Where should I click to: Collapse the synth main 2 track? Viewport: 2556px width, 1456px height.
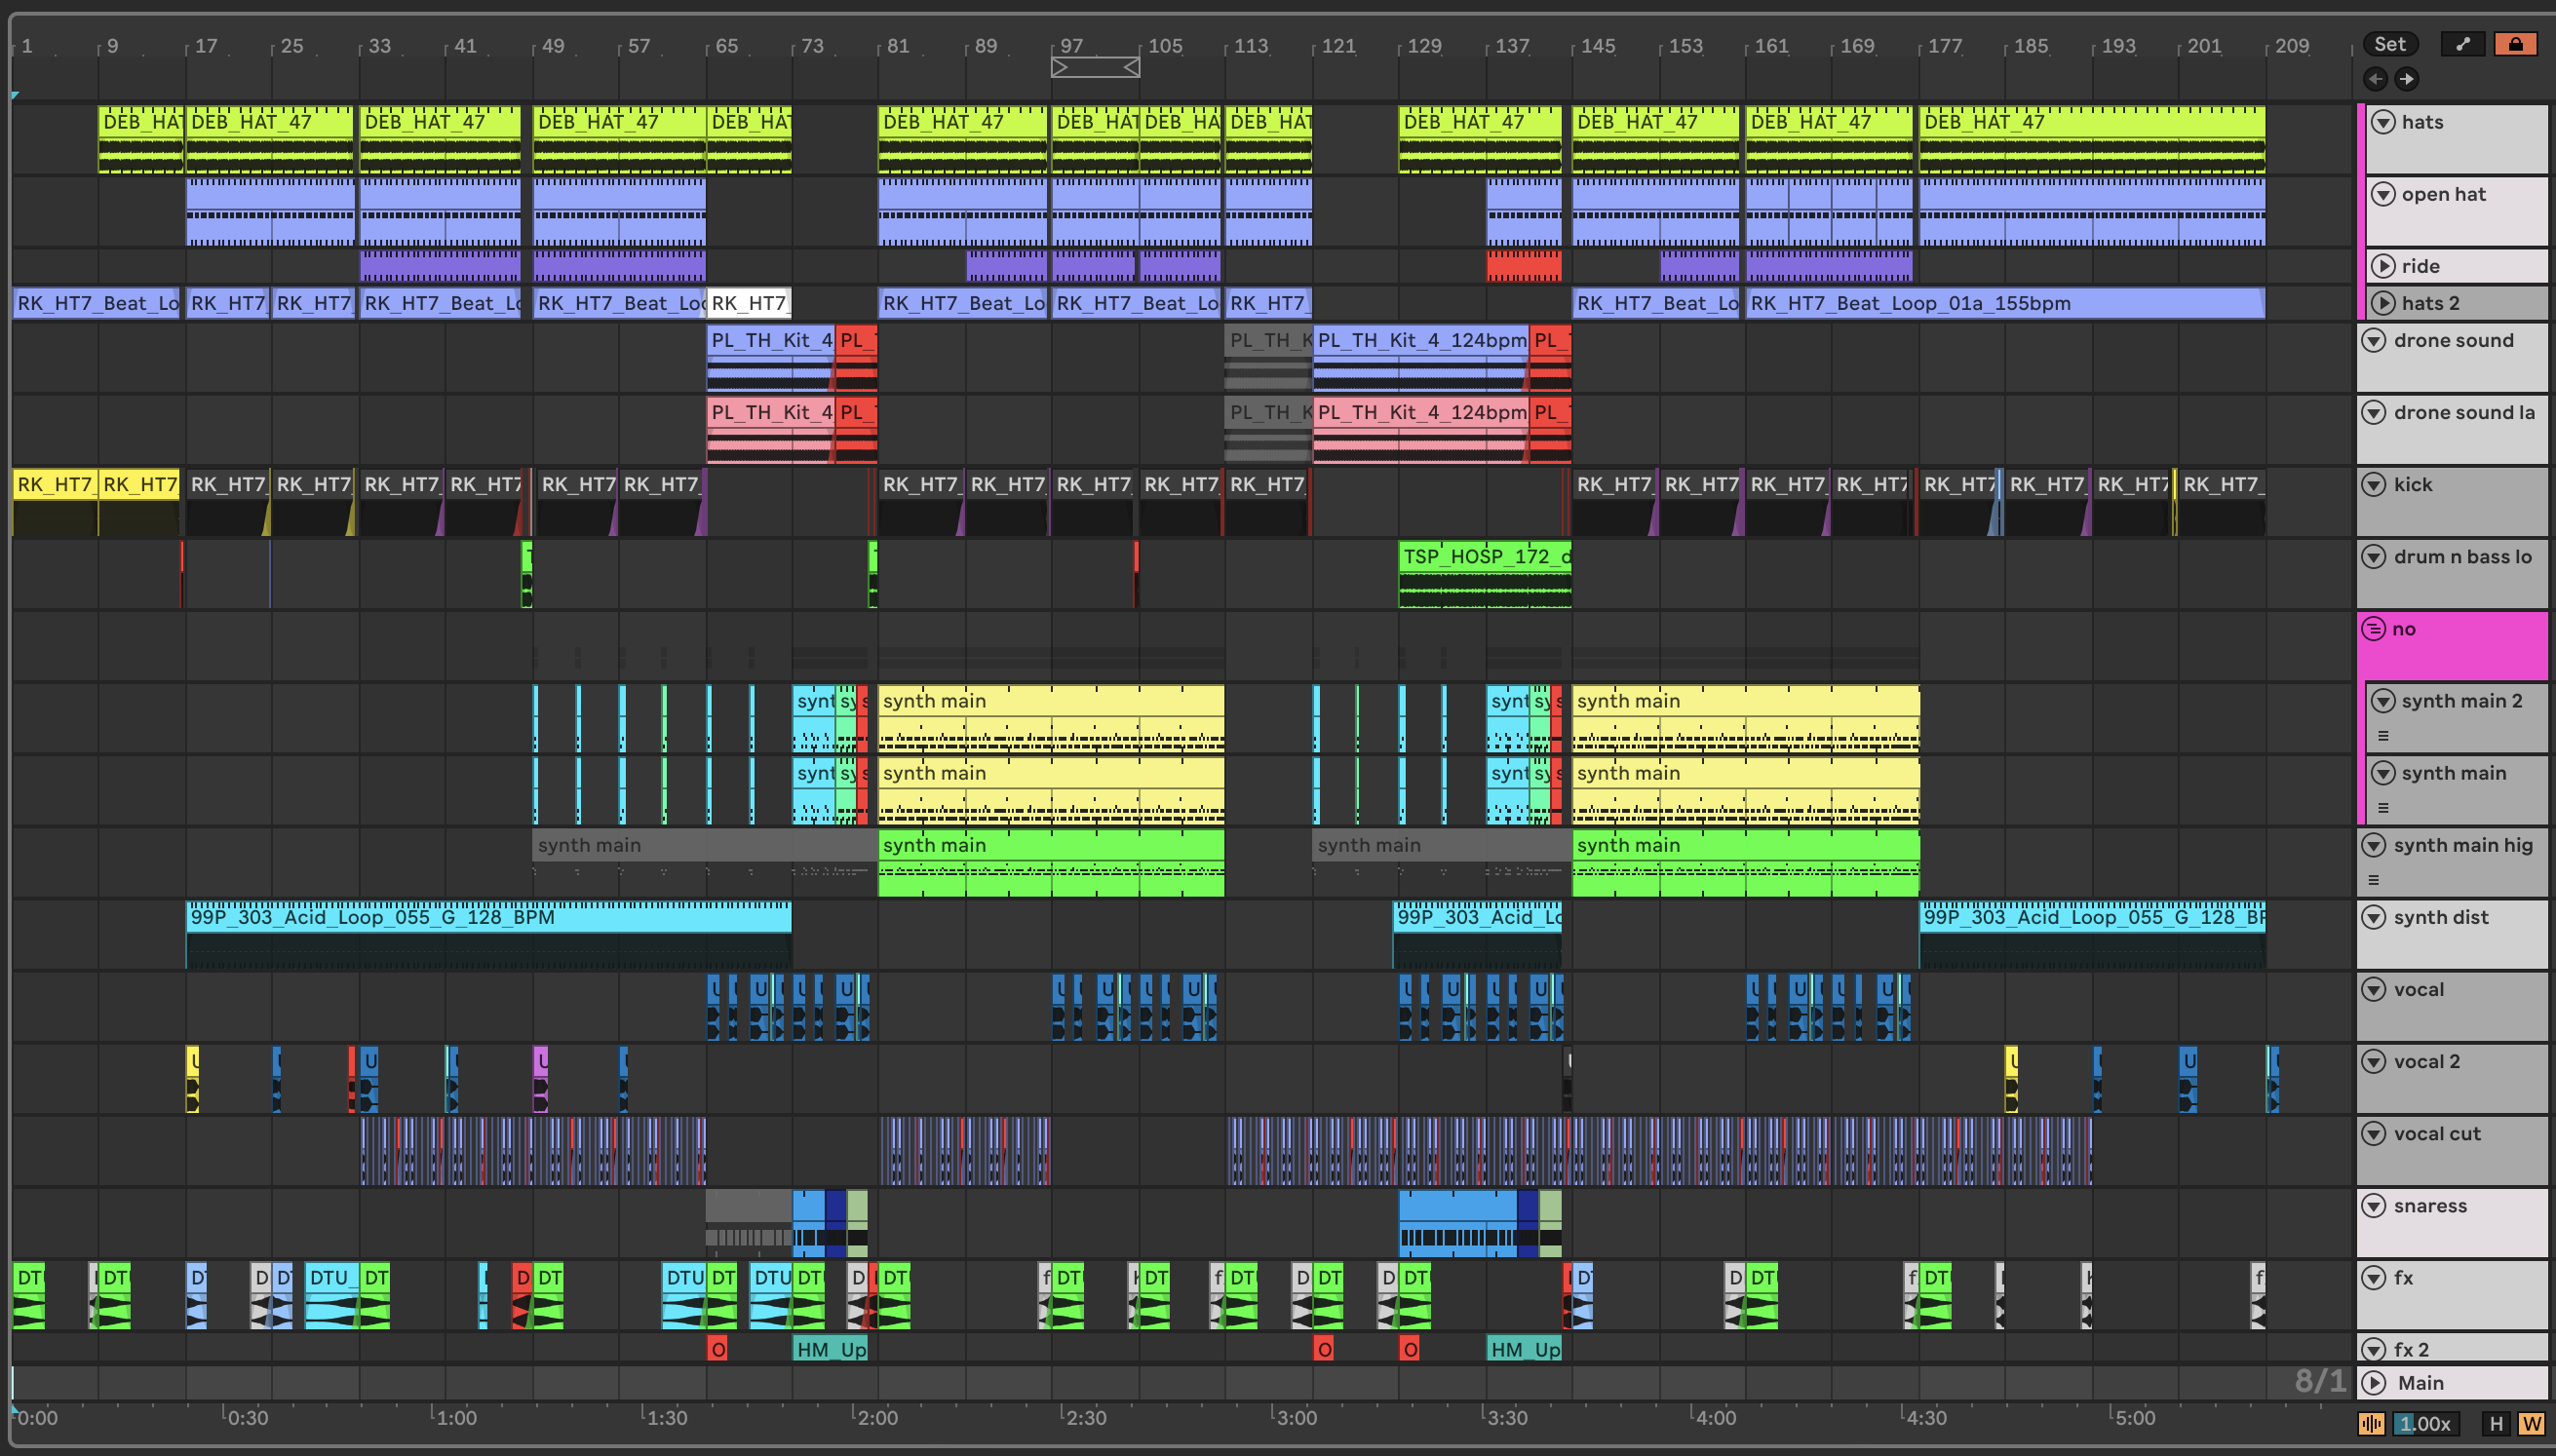click(x=2384, y=701)
